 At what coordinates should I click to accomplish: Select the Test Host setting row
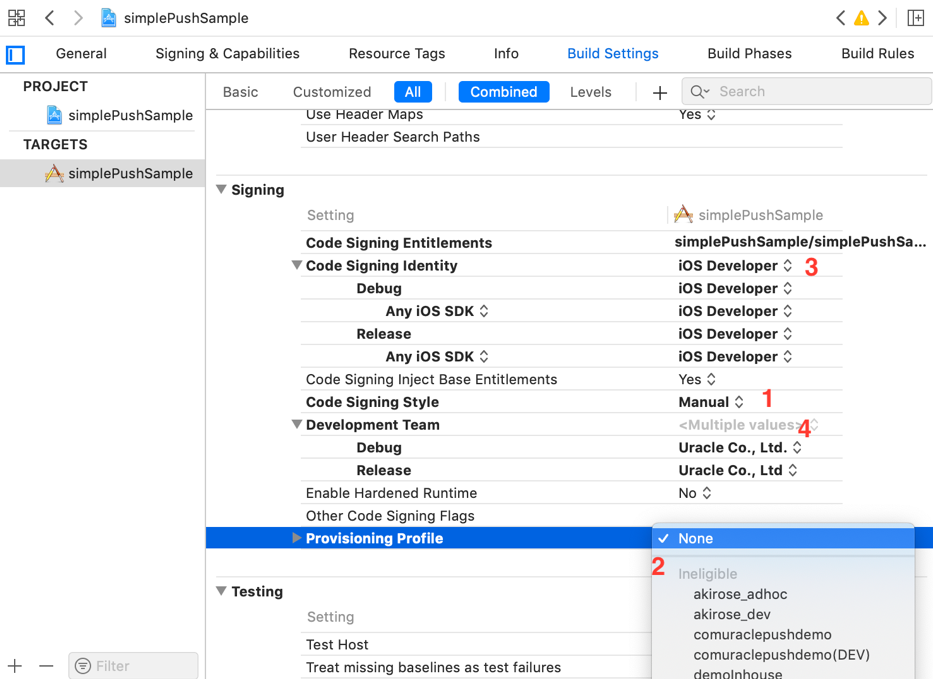click(x=476, y=644)
